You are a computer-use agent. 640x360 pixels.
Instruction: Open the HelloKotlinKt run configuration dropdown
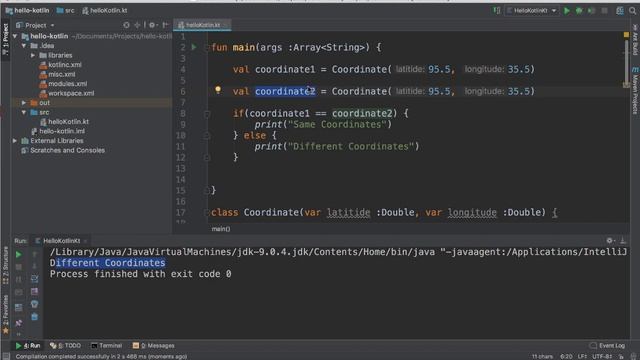coord(532,11)
